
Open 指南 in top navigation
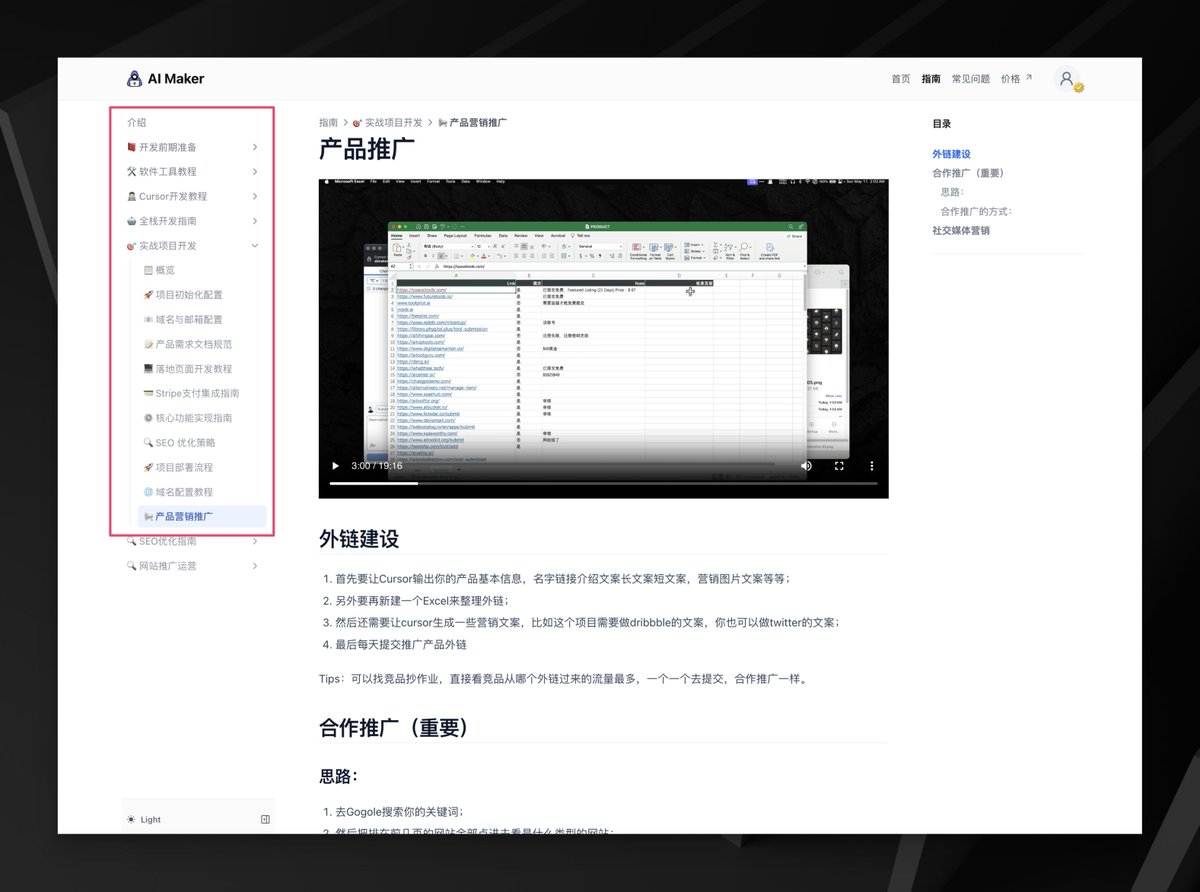pos(931,79)
